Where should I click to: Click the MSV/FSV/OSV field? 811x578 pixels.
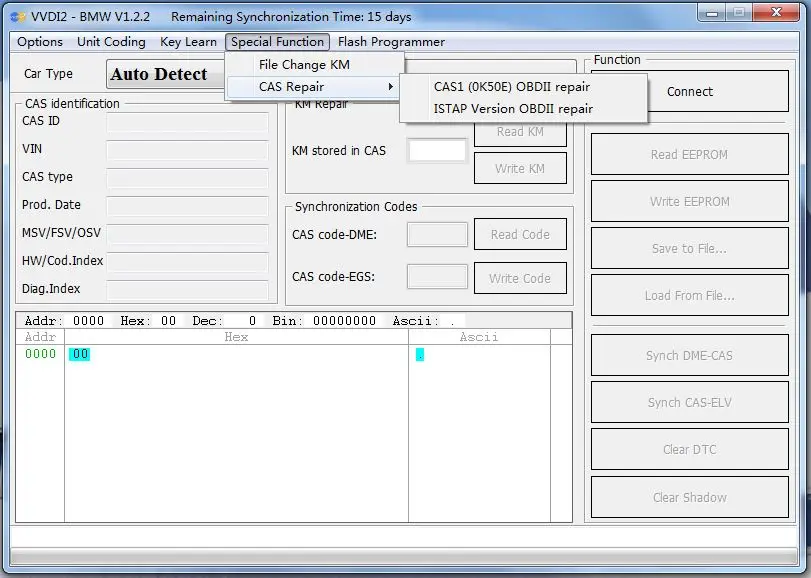[x=187, y=234]
